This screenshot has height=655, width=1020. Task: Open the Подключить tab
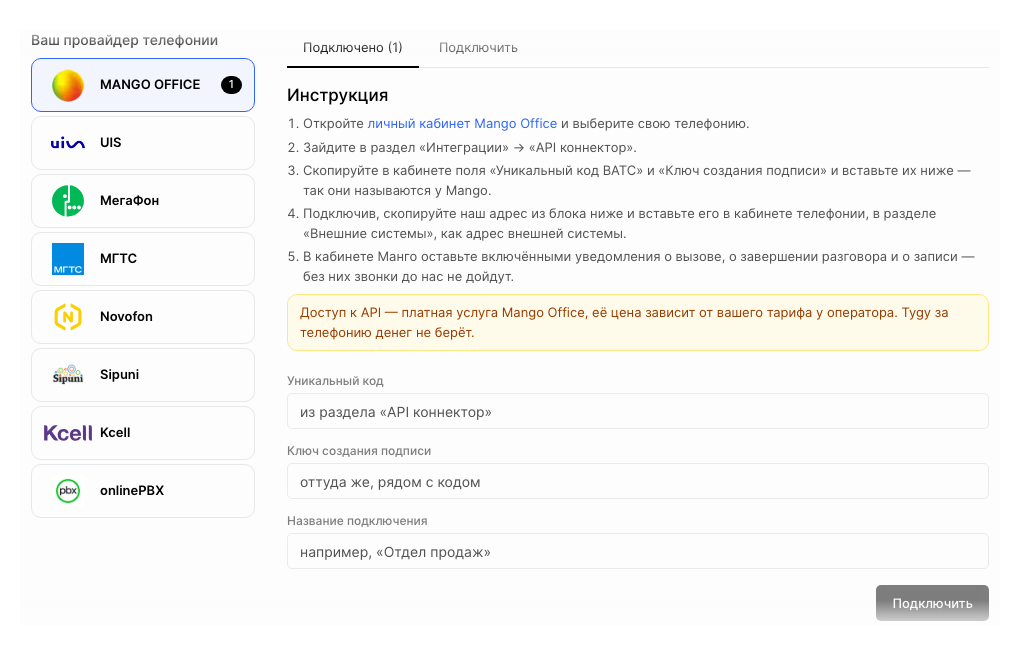click(x=478, y=47)
